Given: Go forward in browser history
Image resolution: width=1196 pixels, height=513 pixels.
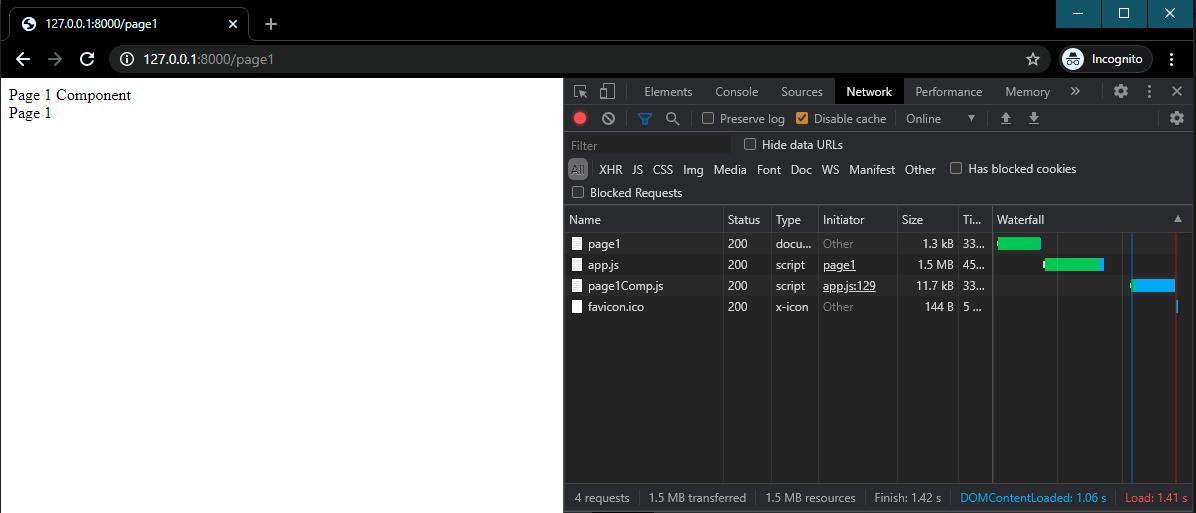Looking at the screenshot, I should tap(55, 59).
